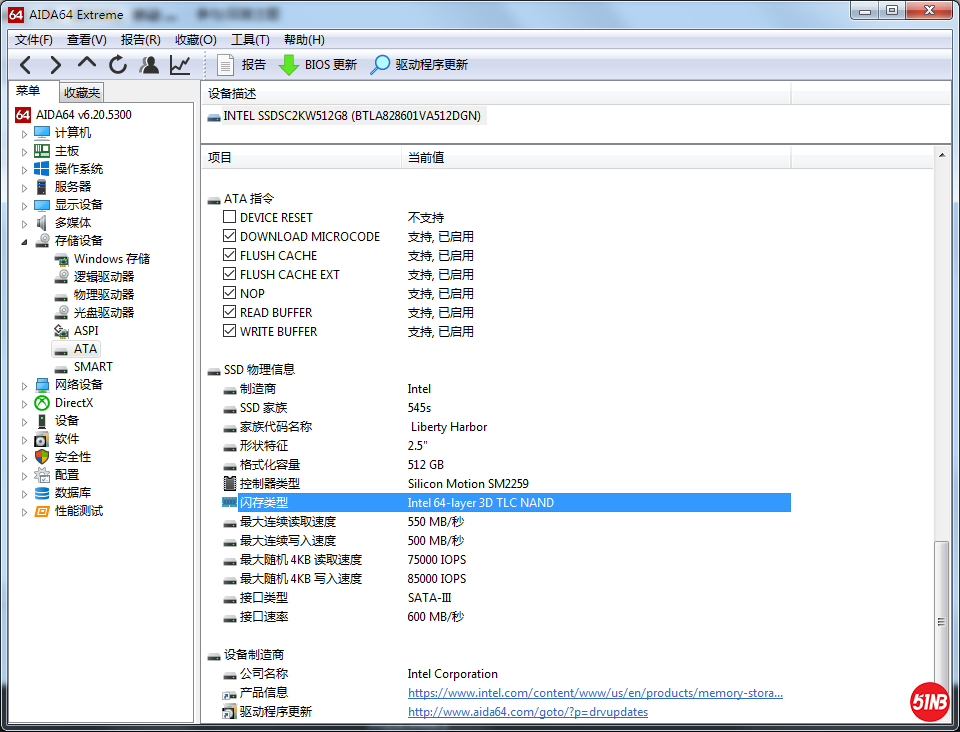
Task: Switch to the 收藏夹 tab
Action: click(x=81, y=92)
